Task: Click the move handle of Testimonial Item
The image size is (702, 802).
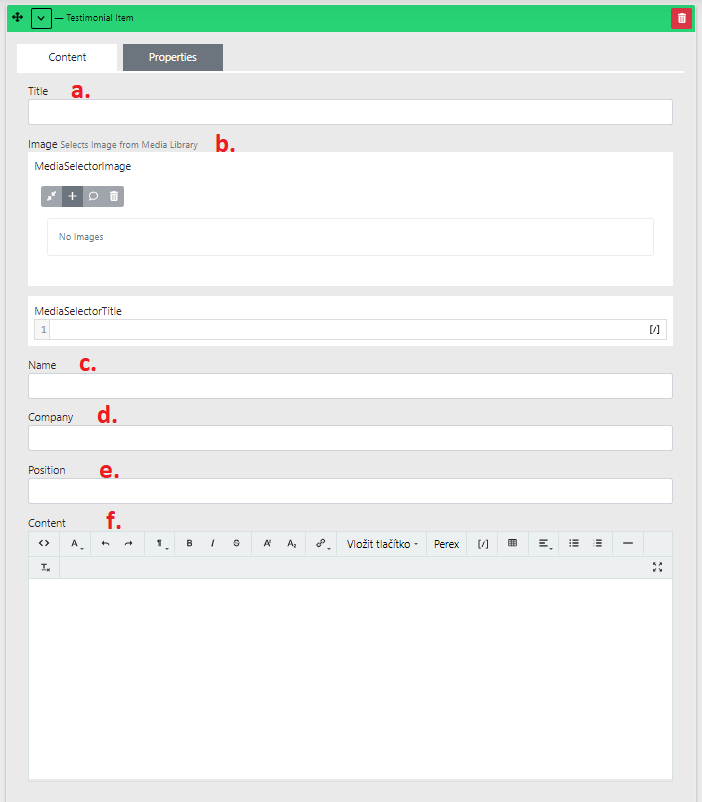Action: coord(17,18)
